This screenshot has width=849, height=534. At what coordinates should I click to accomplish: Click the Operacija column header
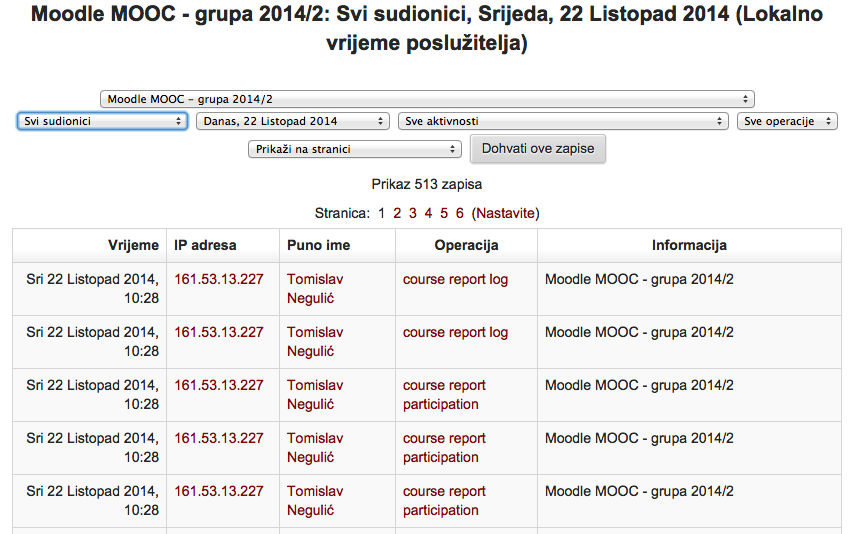pyautogui.click(x=466, y=245)
